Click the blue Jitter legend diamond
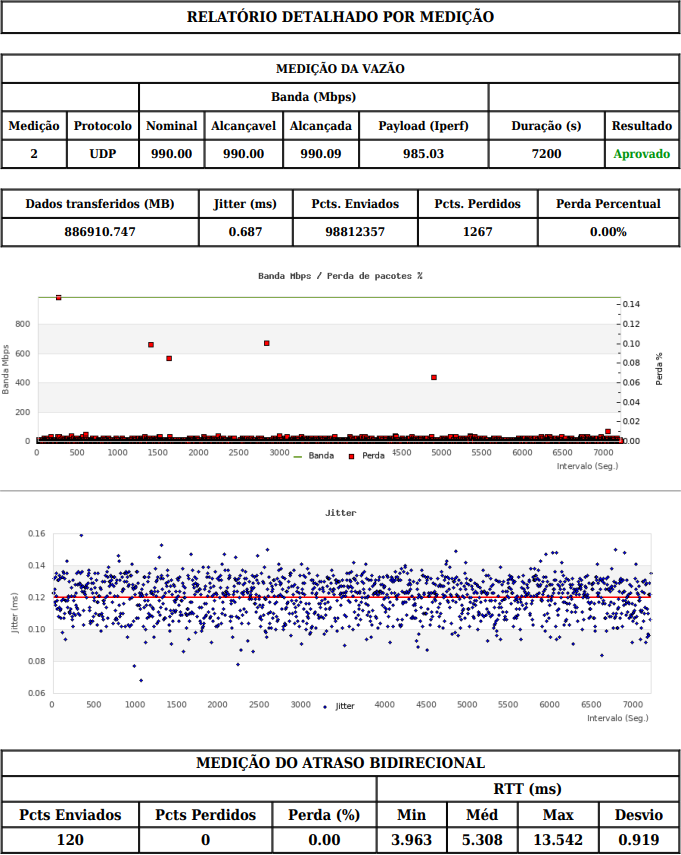 coord(325,706)
